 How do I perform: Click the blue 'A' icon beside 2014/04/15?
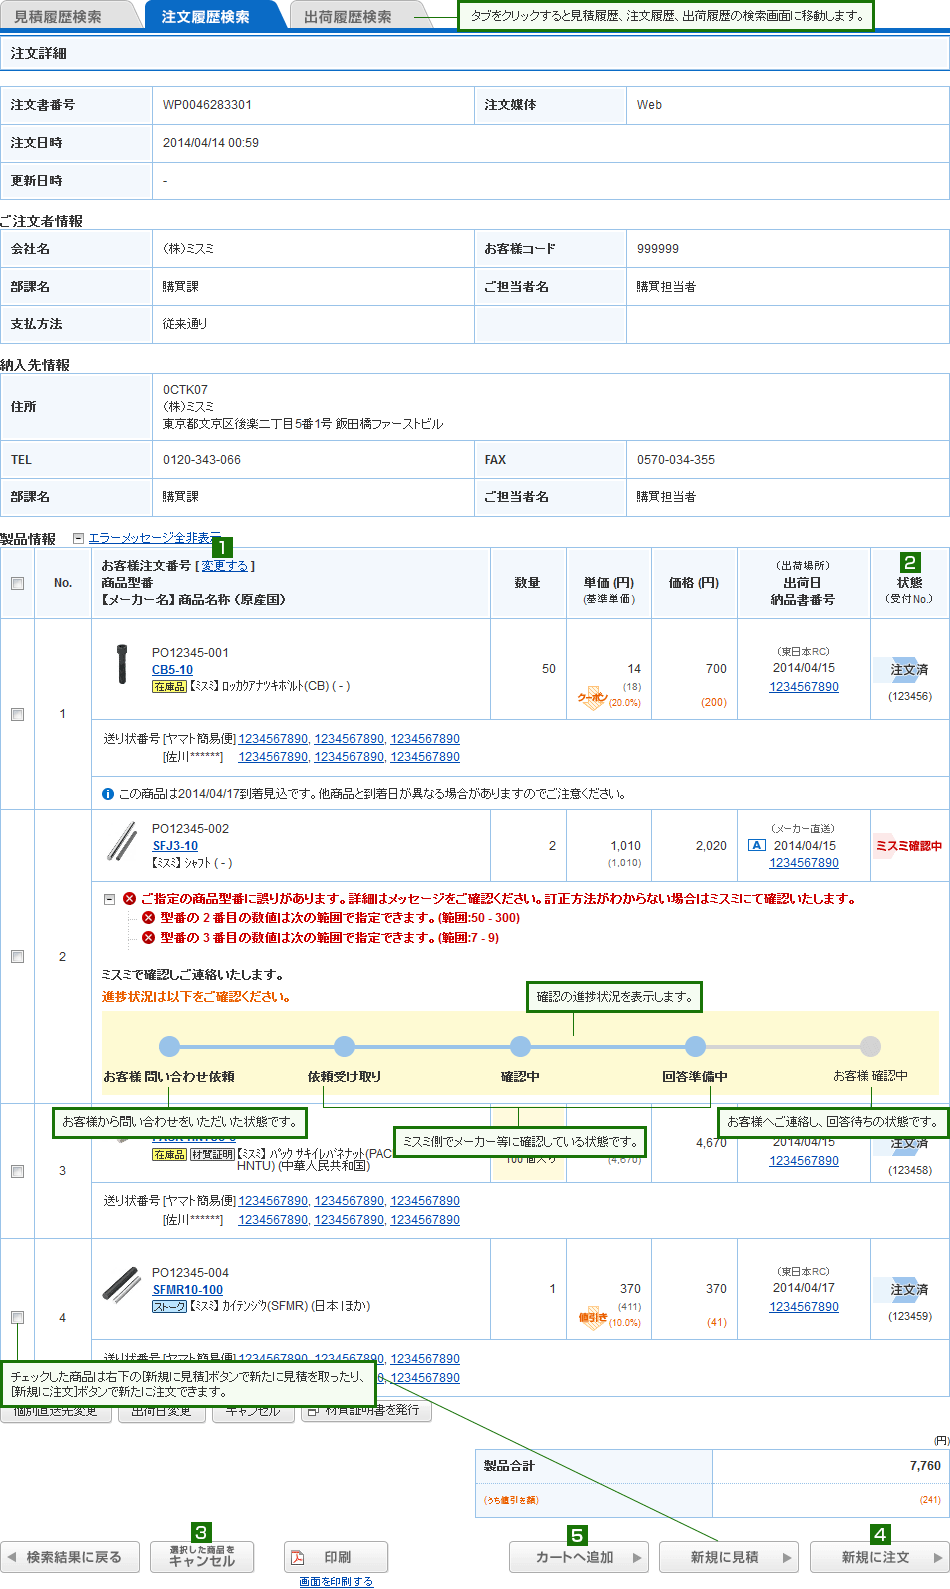pos(757,845)
